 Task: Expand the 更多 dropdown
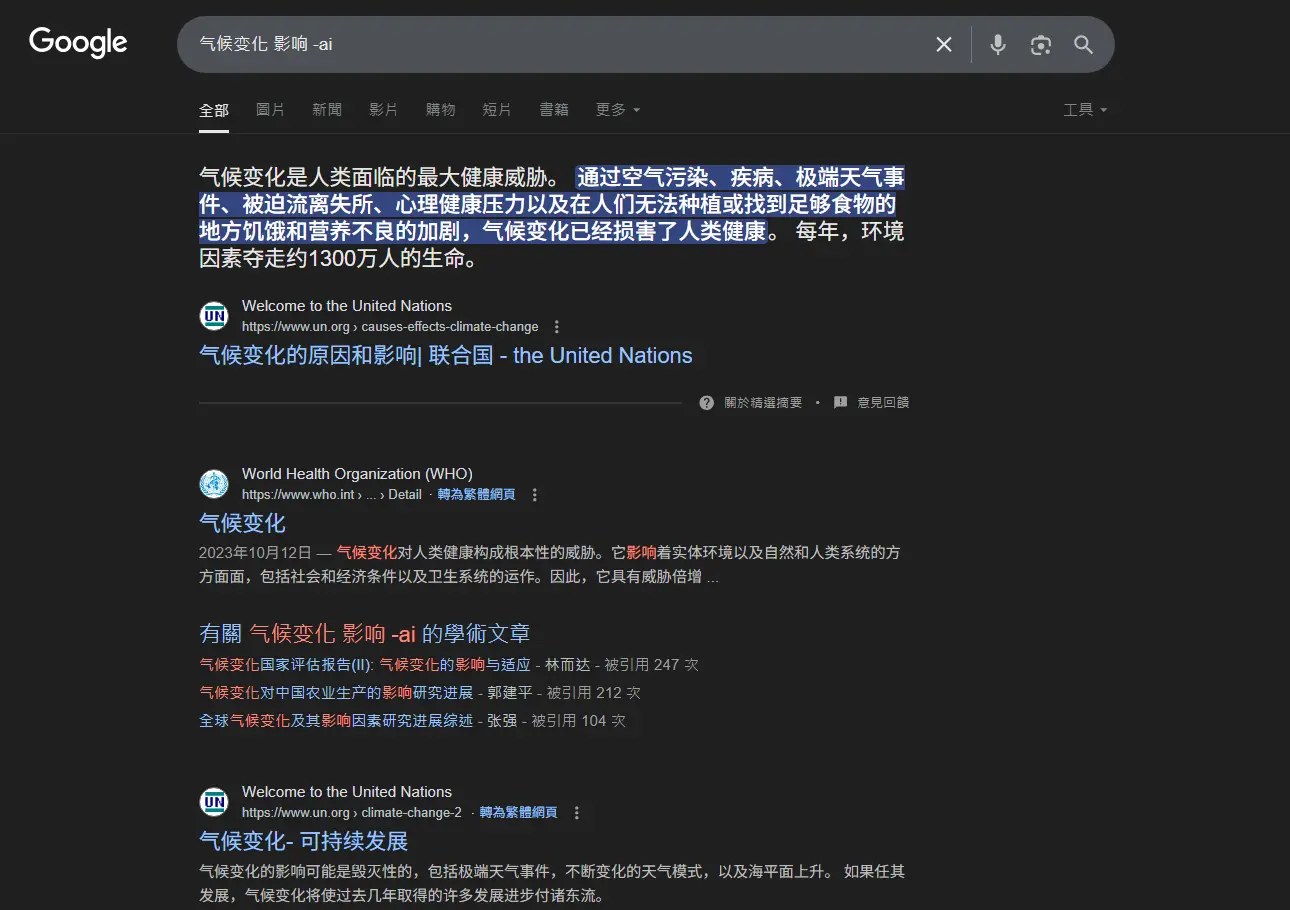pos(618,110)
